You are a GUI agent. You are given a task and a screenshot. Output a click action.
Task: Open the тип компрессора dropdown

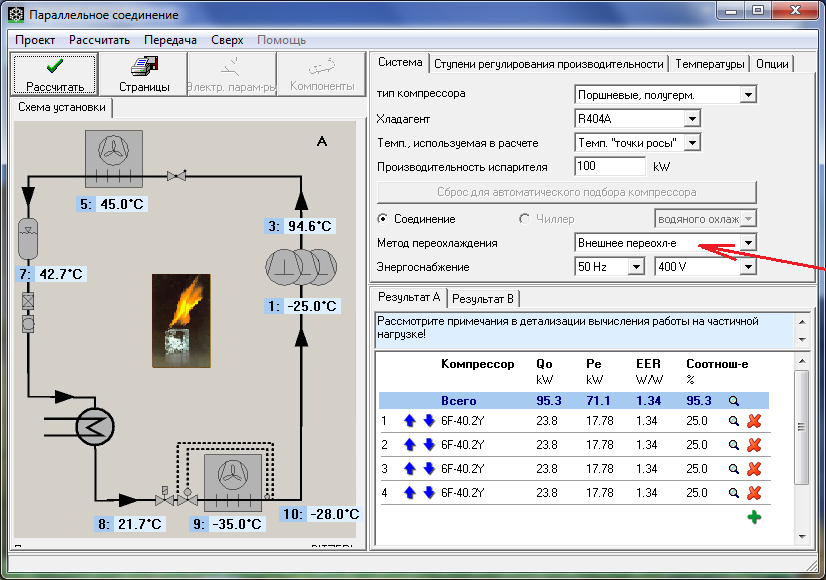(748, 95)
